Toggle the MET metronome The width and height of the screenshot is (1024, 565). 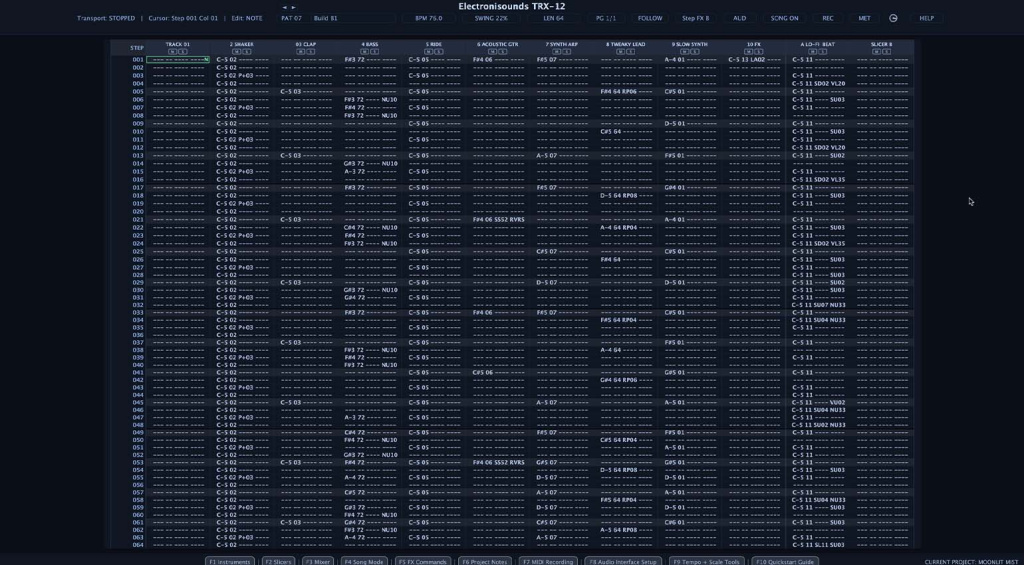tap(864, 18)
